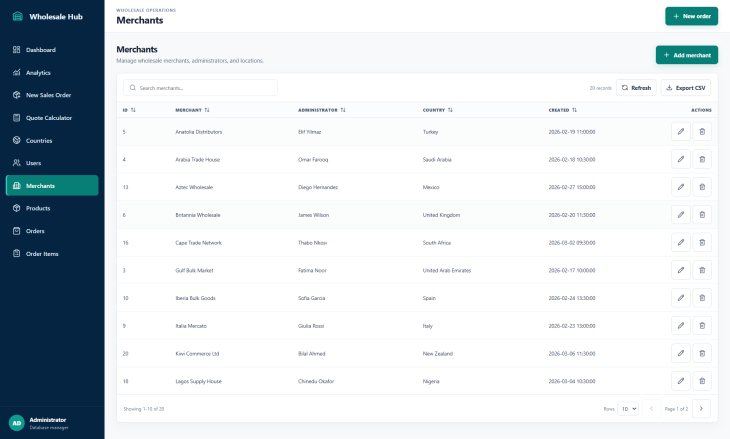Delete the Gulf Bulk Market merchant
This screenshot has width=730, height=439.
pyautogui.click(x=702, y=270)
